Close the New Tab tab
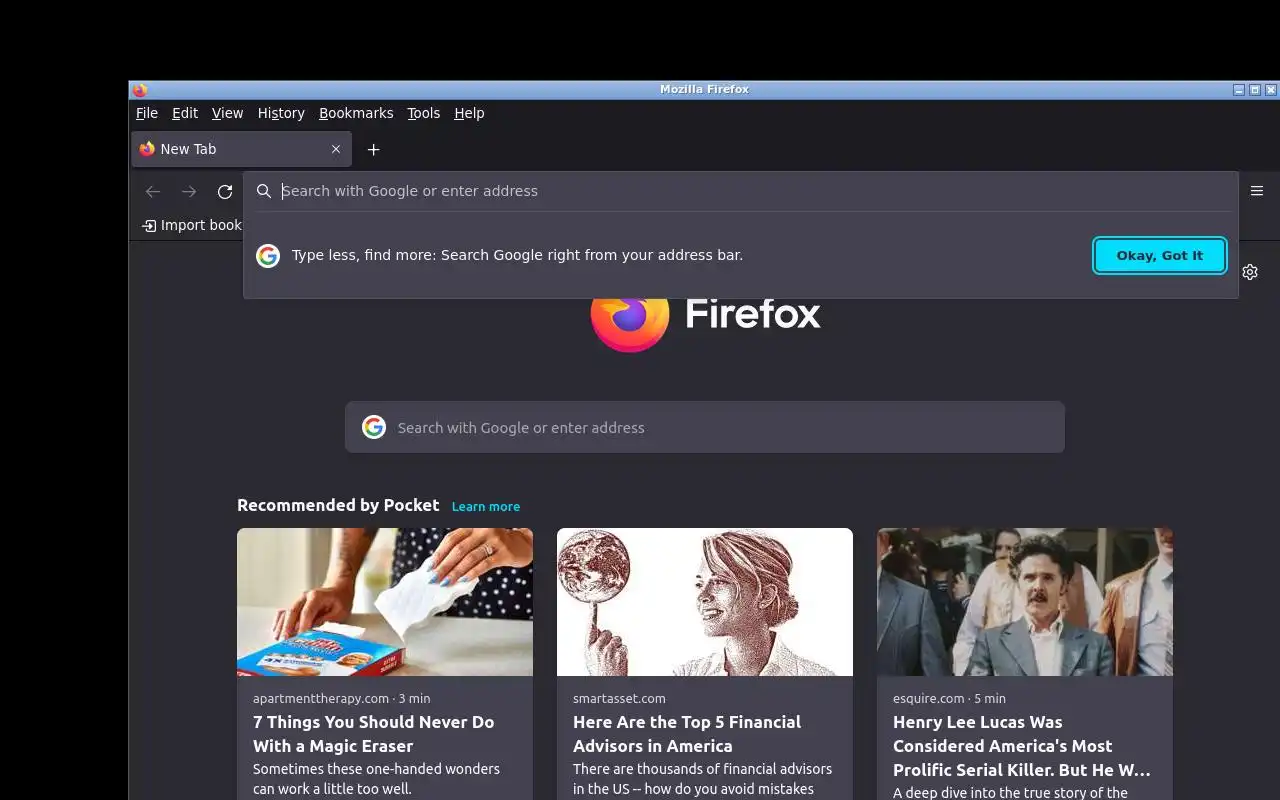The image size is (1280, 800). pyautogui.click(x=336, y=149)
